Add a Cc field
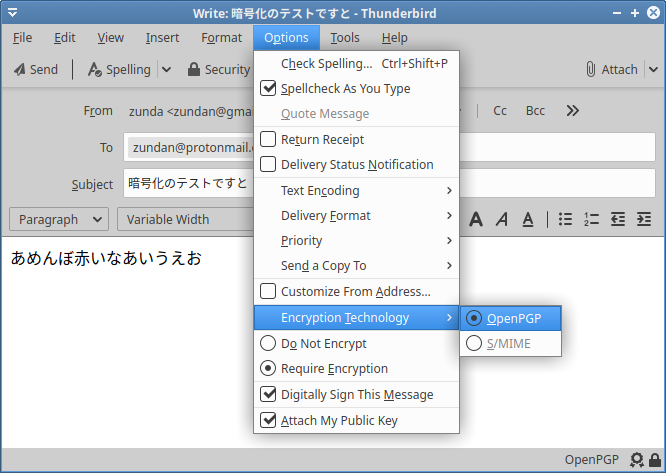The height and width of the screenshot is (473, 666). 500,111
